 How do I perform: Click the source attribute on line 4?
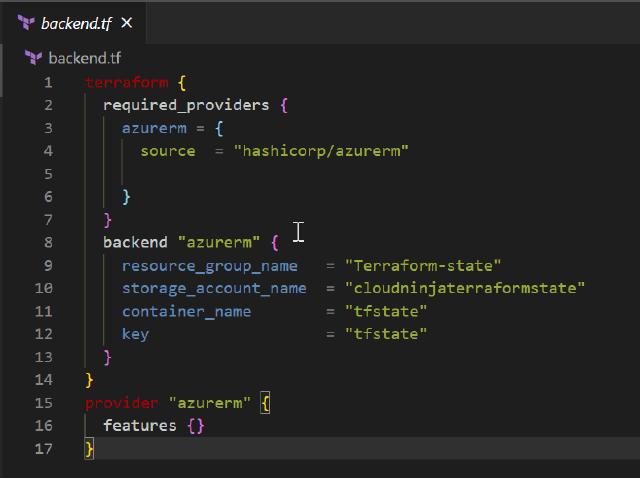tap(167, 151)
